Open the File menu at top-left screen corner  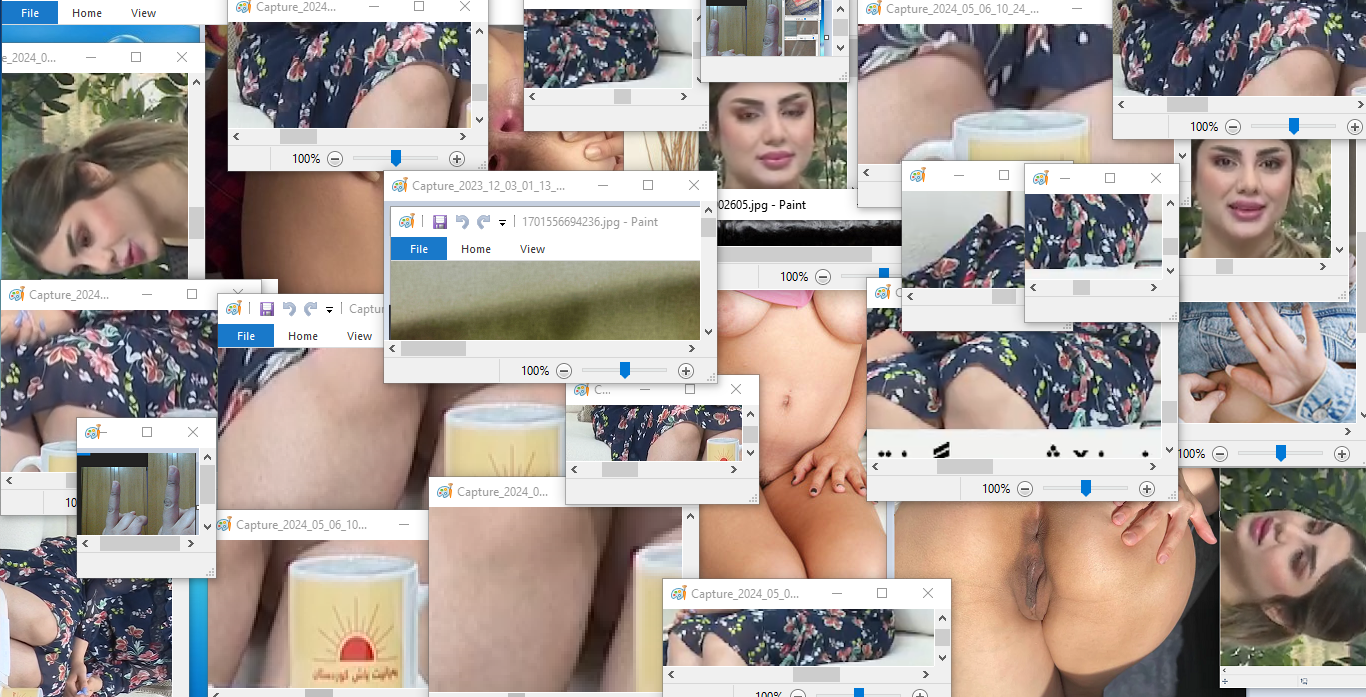30,13
